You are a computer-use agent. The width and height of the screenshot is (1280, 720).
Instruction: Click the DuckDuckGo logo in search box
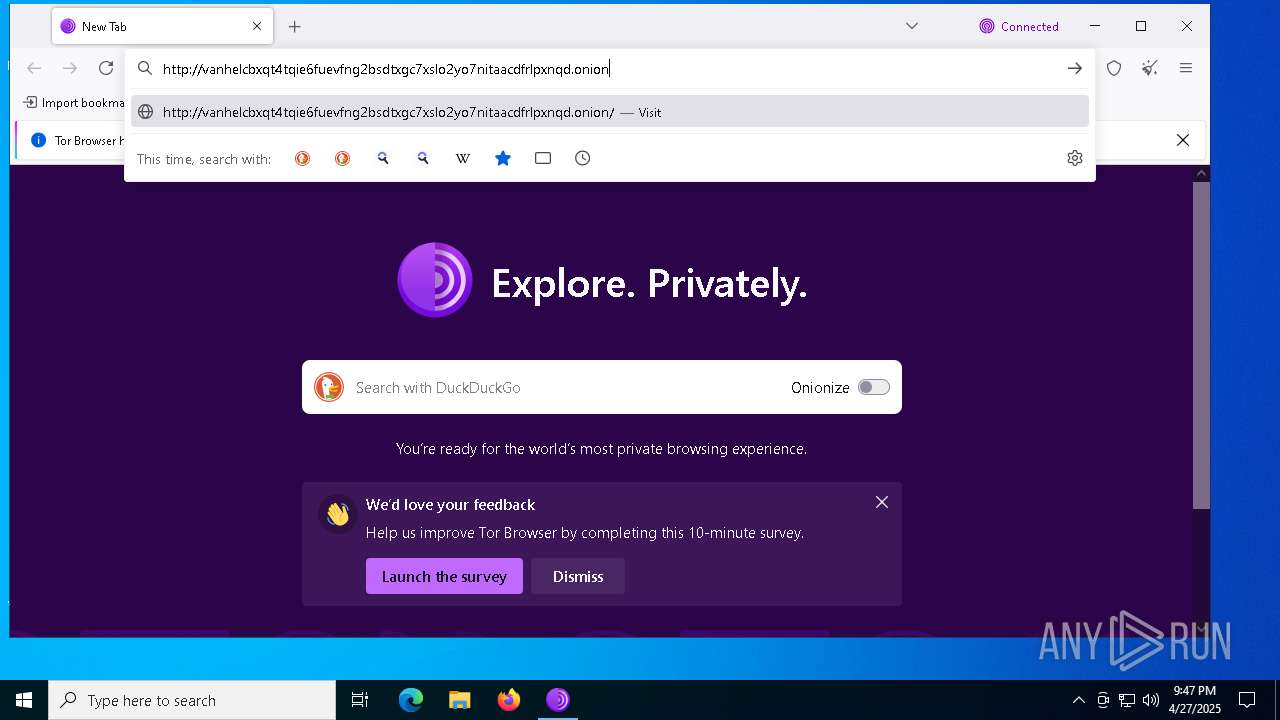(329, 387)
